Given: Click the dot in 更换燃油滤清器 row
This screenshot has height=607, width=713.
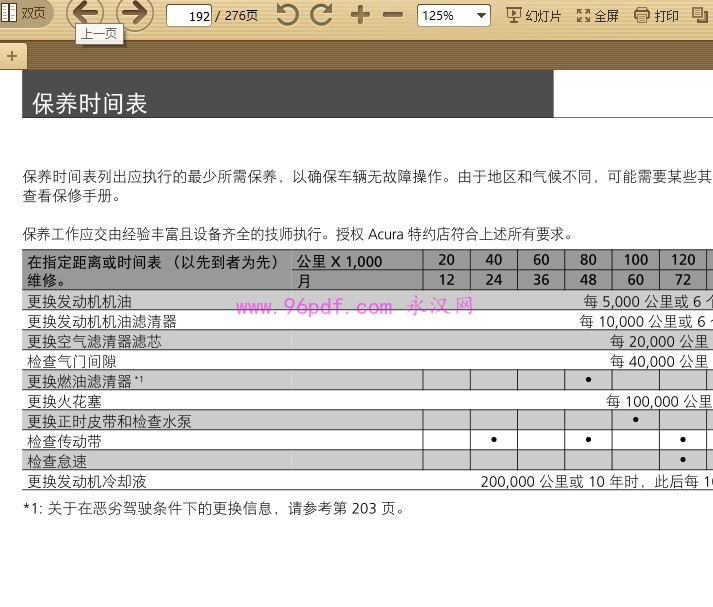Looking at the screenshot, I should click(588, 380).
